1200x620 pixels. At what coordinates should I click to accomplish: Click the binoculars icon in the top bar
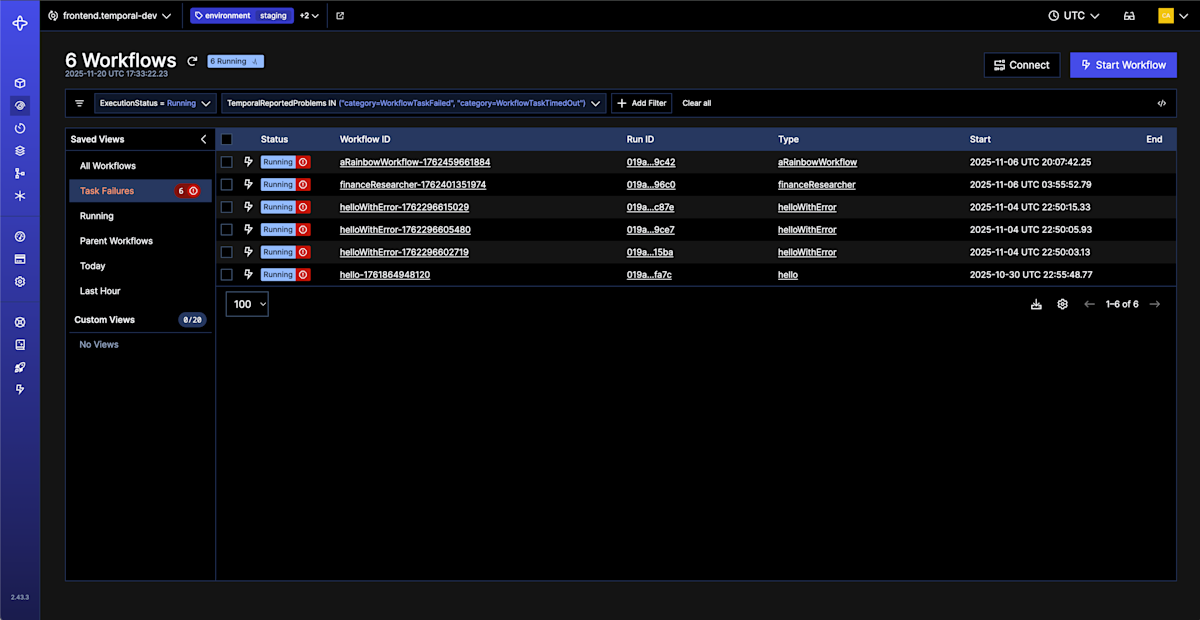[1129, 16]
